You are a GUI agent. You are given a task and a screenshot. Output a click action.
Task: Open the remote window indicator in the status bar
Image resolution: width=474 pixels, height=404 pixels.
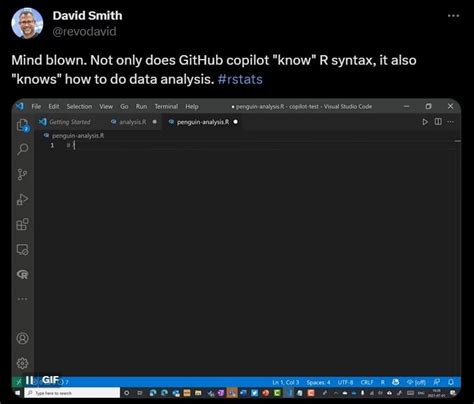[x=19, y=382]
